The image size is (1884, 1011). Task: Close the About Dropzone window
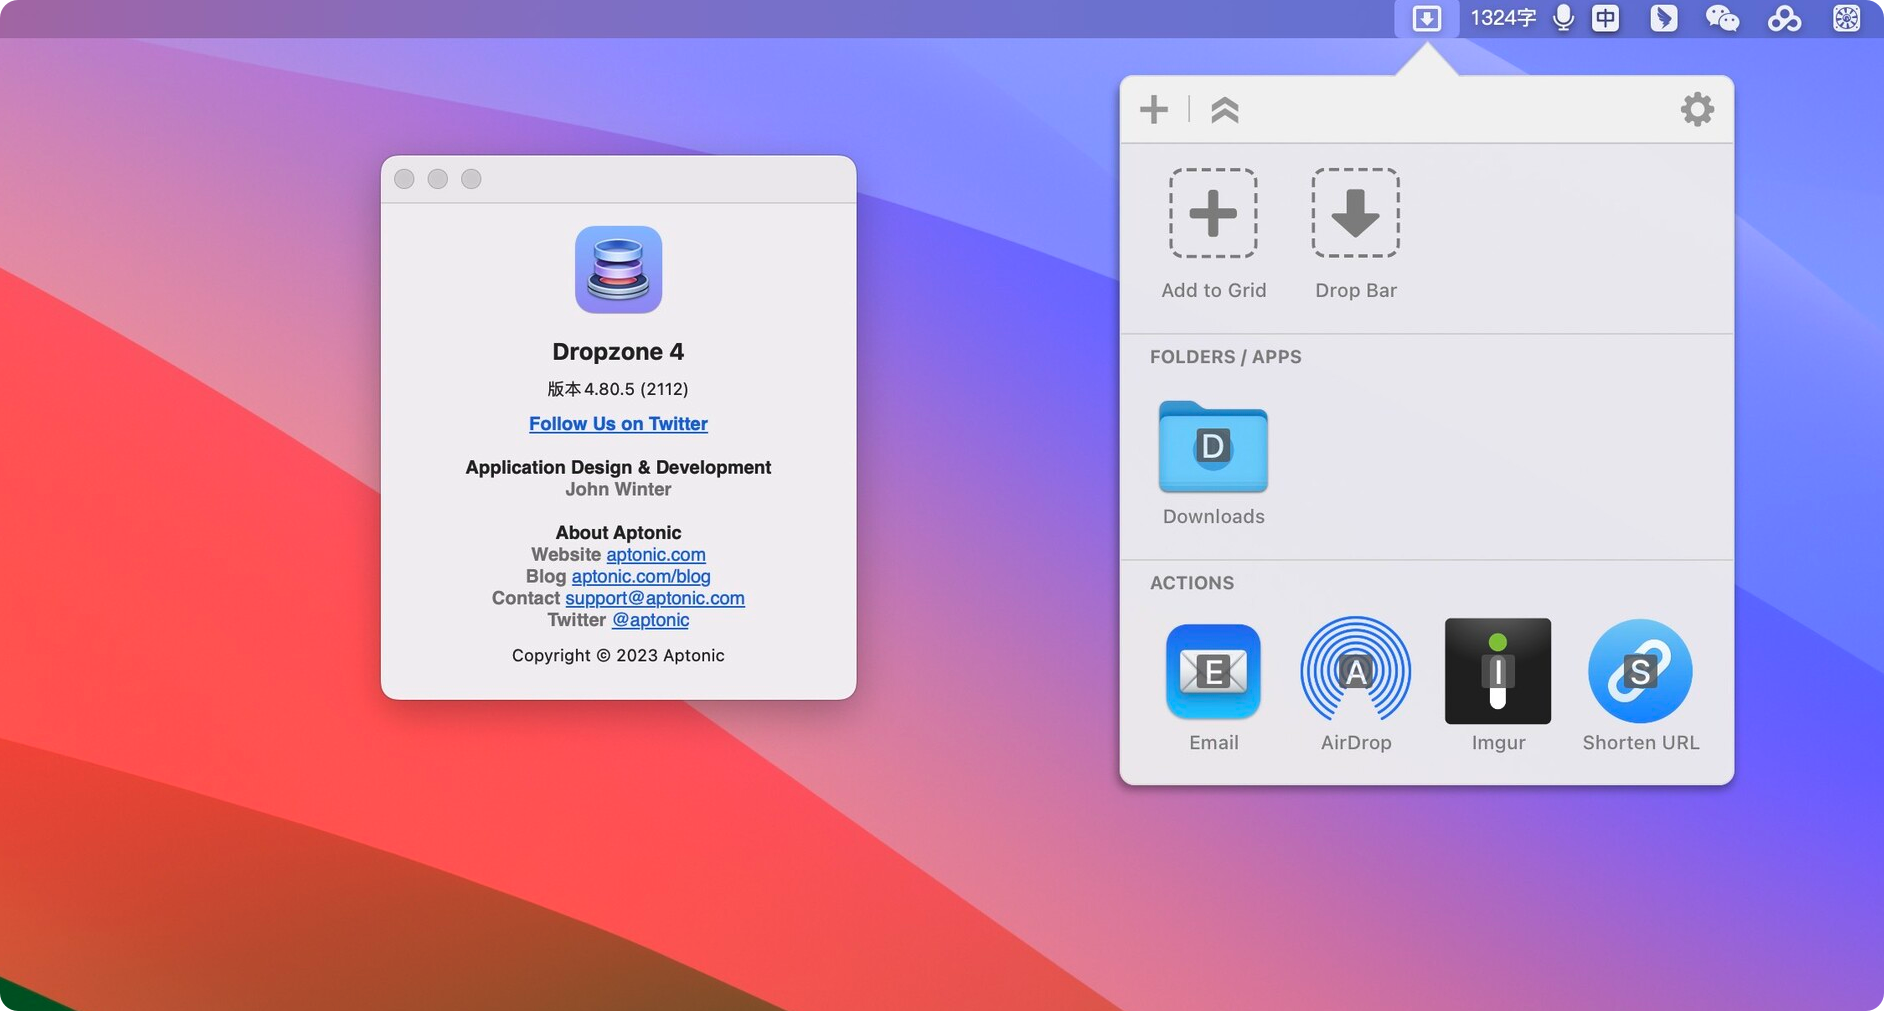404,179
